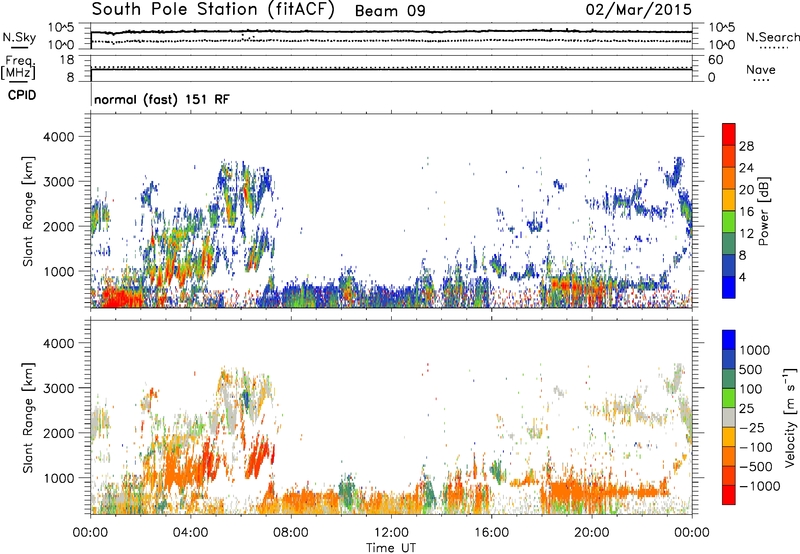Viewport: 800px width, 554px height.
Task: Select the 'Beam 09' label
Action: 390,11
